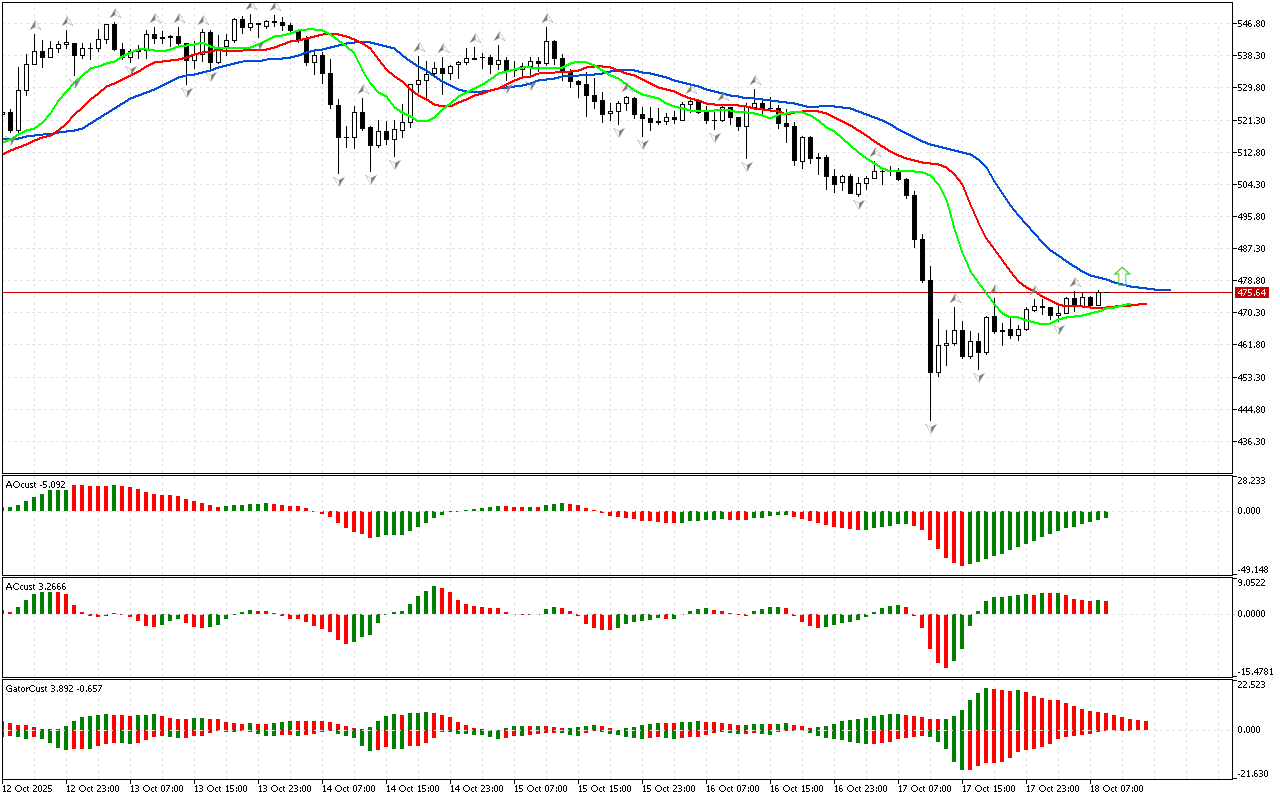Click the 12 Oct 2025 date label
This screenshot has width=1280, height=800.
tap(30, 789)
